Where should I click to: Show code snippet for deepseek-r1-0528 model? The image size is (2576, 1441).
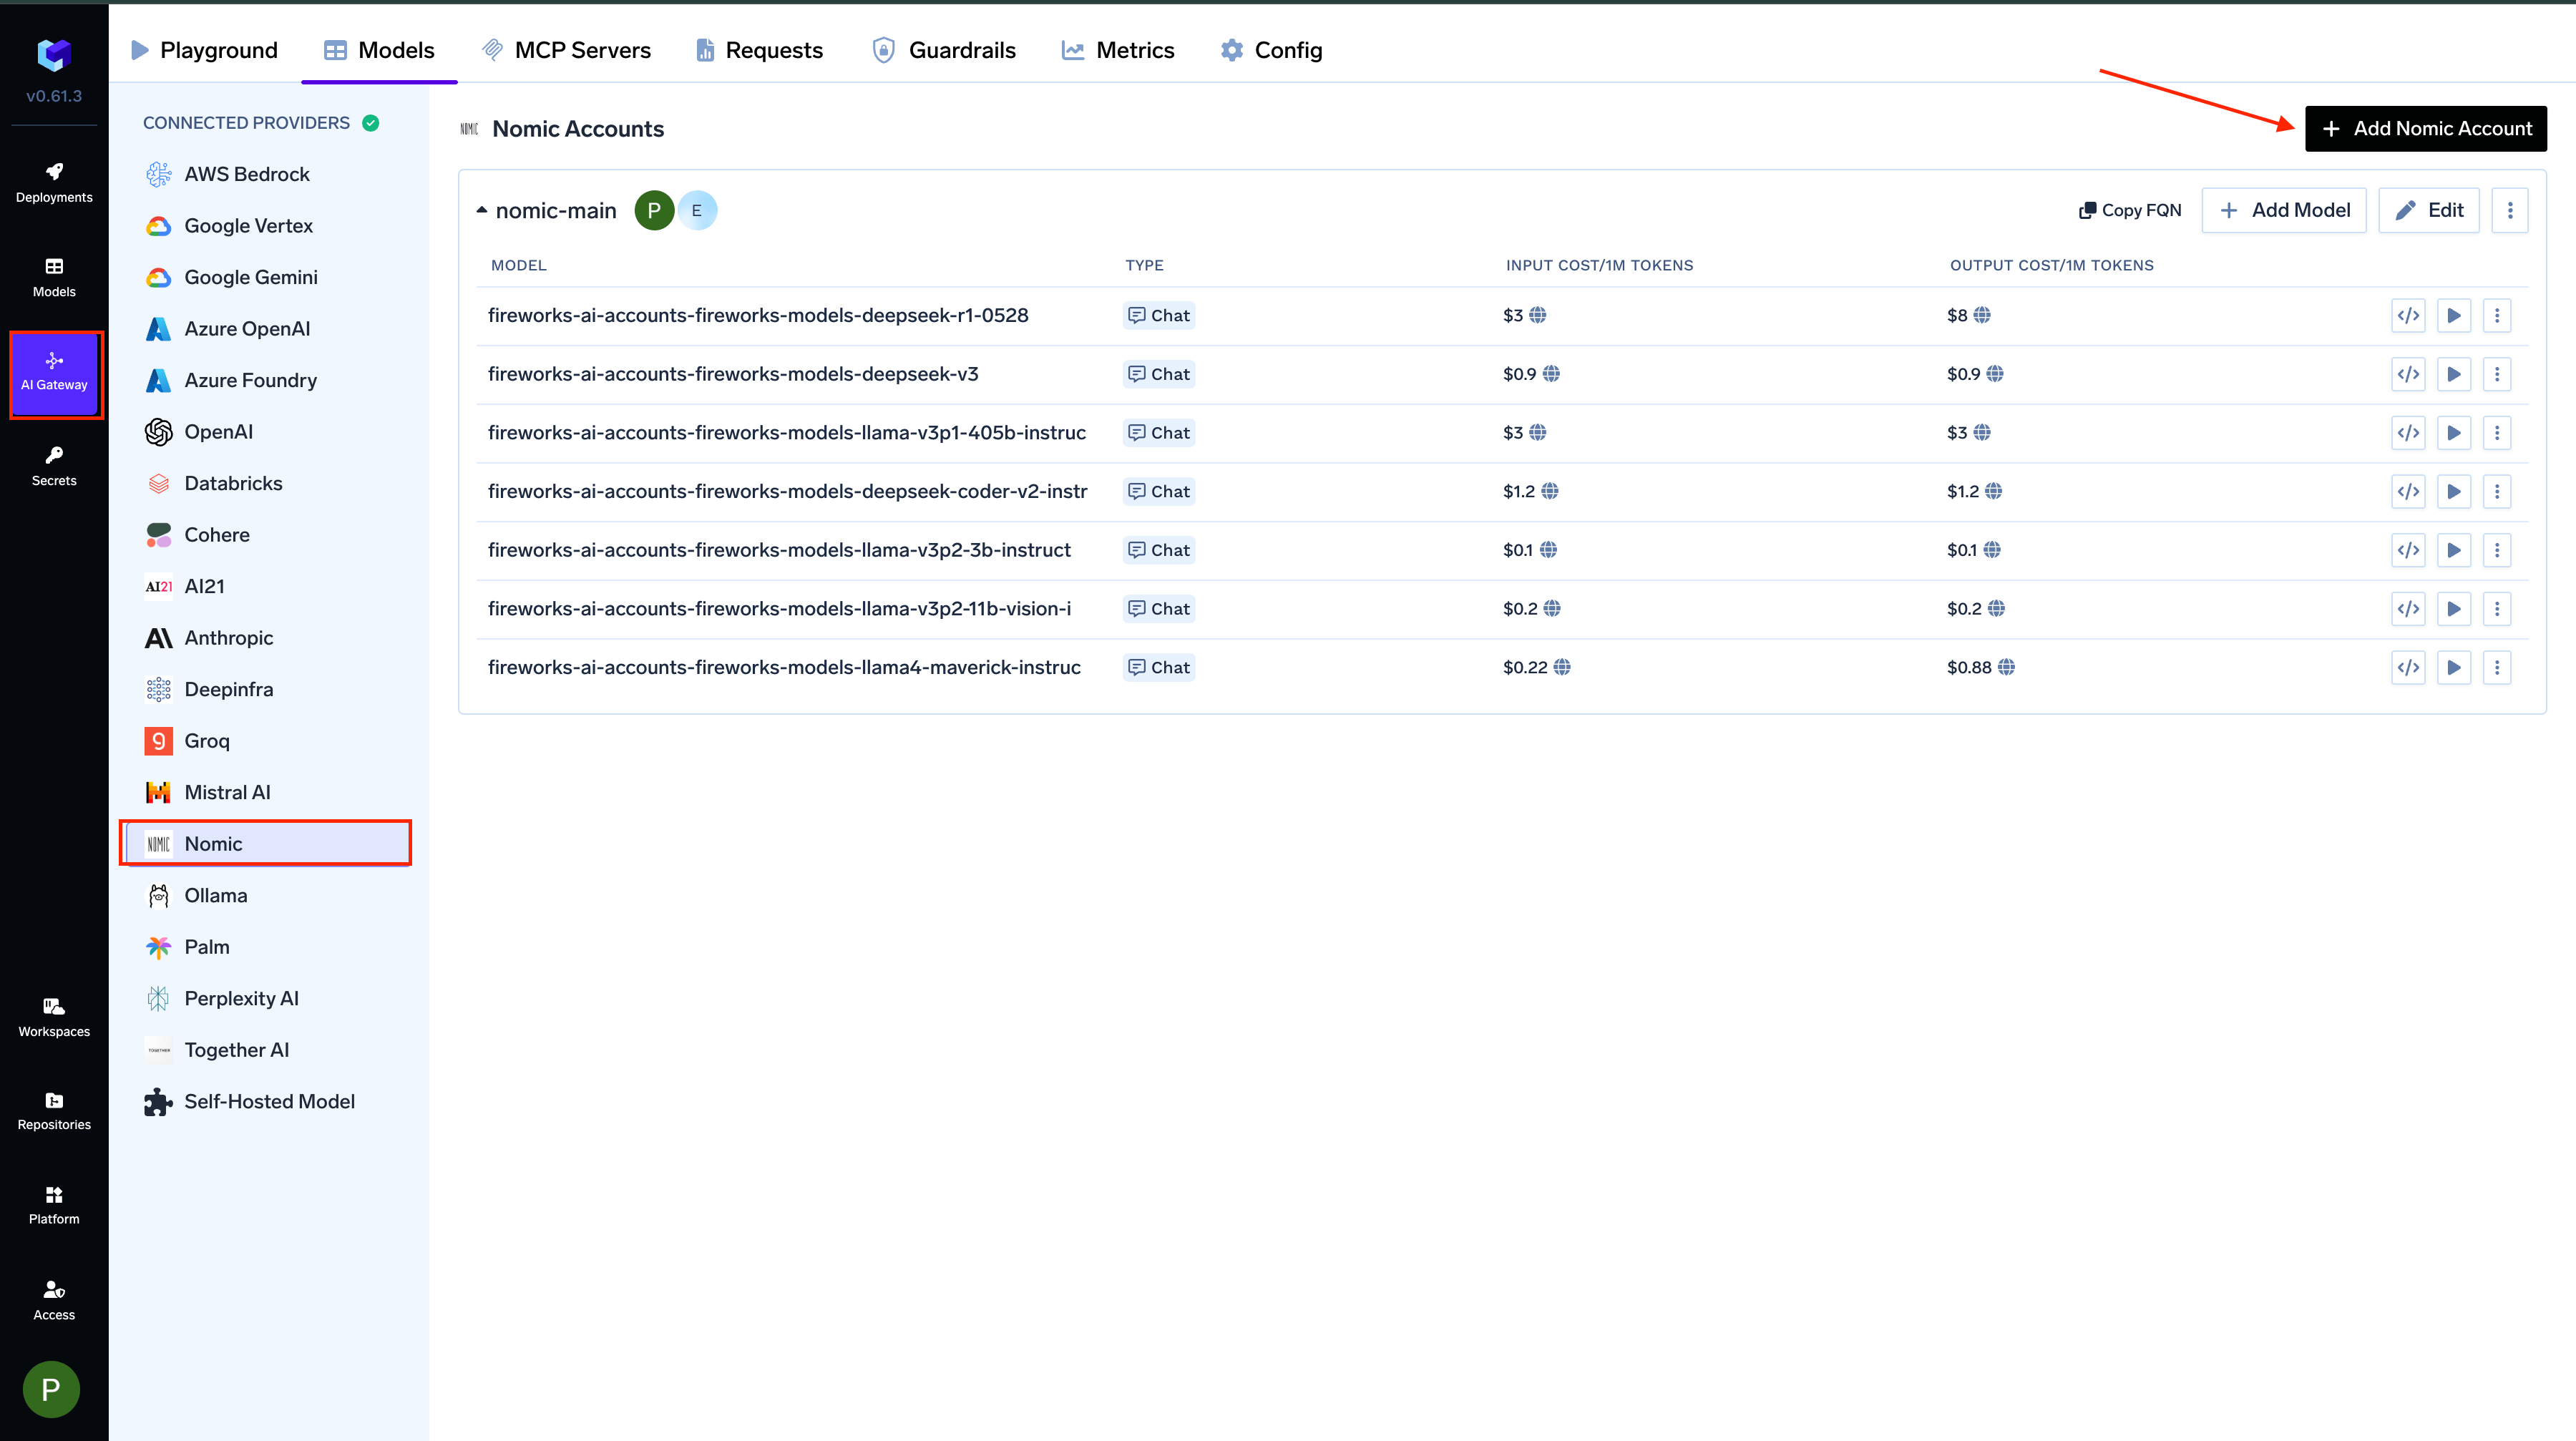[x=2408, y=315]
